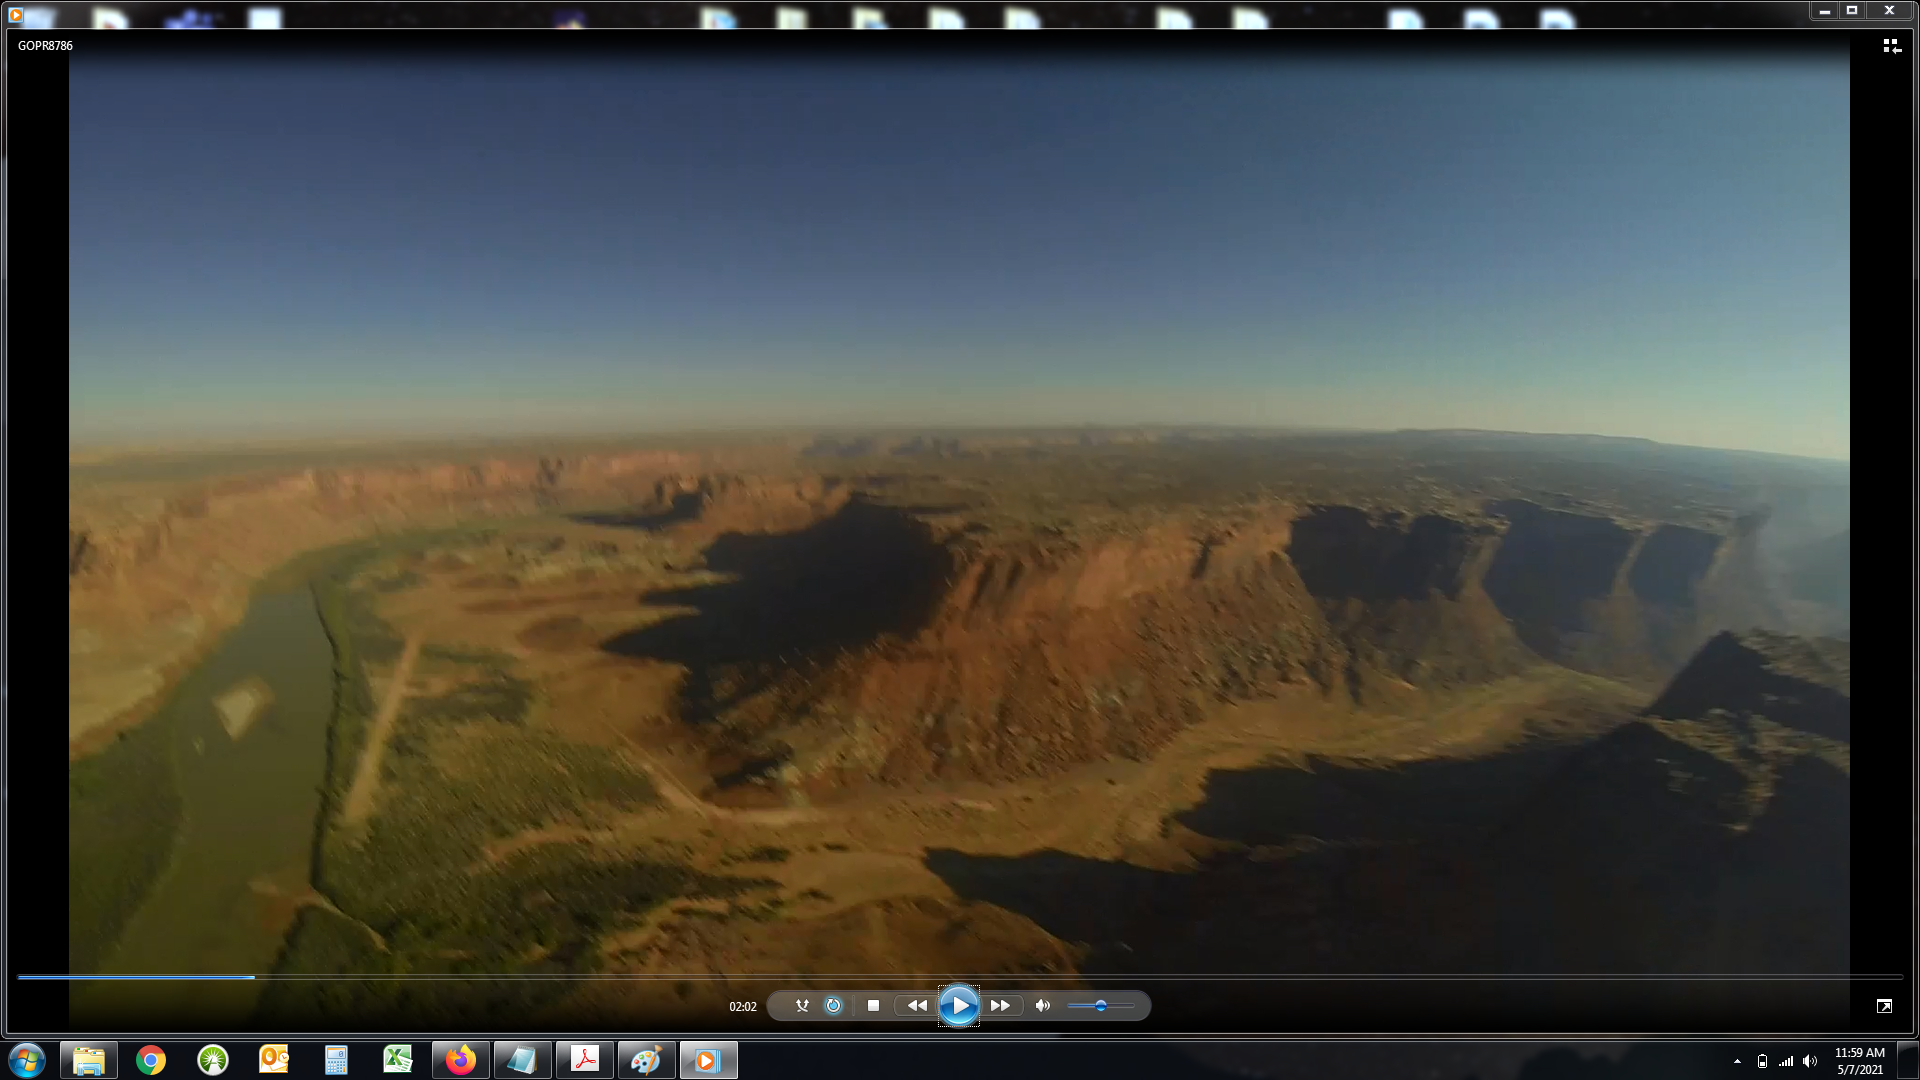The width and height of the screenshot is (1920, 1080).
Task: Open Google Chrome from taskbar
Action: click(151, 1060)
